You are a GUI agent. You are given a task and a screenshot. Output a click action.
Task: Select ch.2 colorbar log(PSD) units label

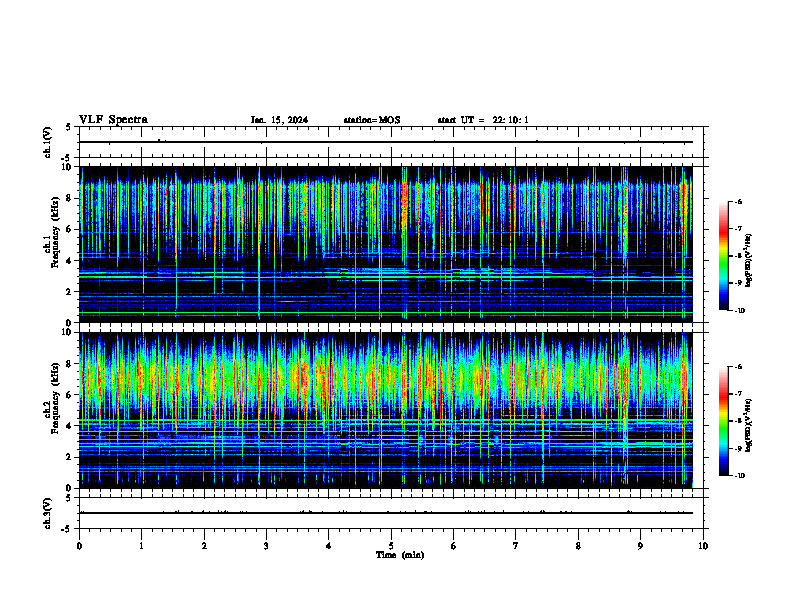tap(748, 426)
